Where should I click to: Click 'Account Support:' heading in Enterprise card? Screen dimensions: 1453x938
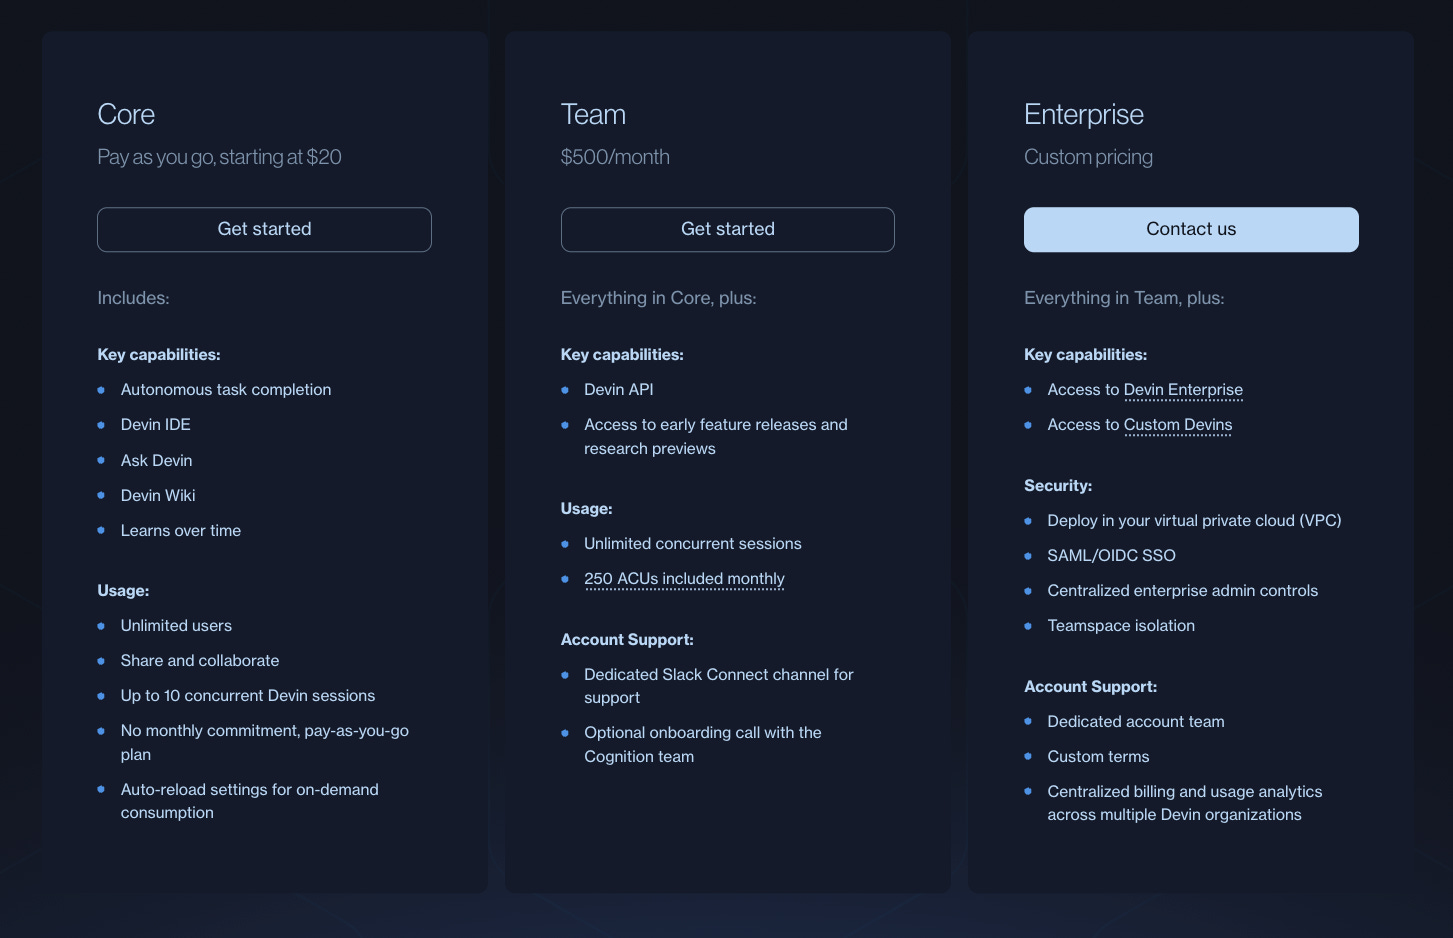point(1090,687)
